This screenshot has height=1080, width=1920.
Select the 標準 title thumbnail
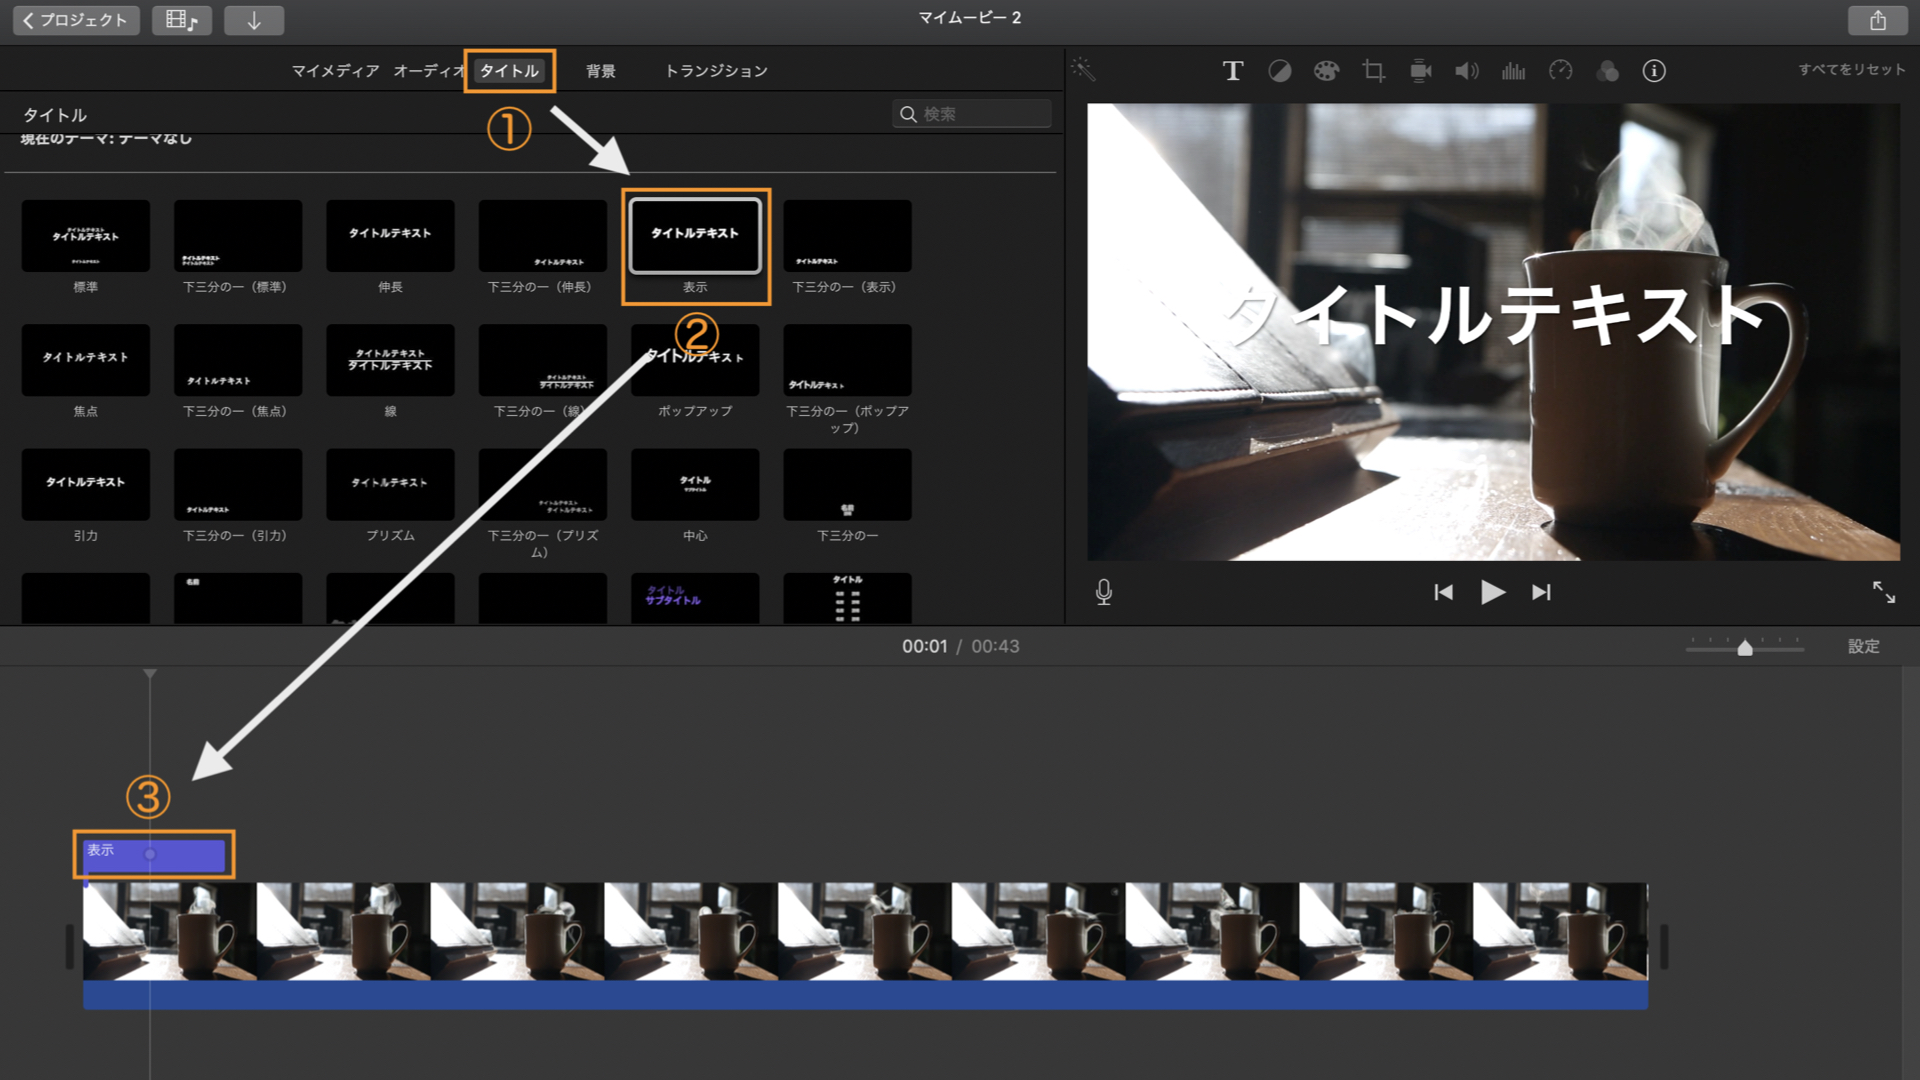tap(86, 236)
